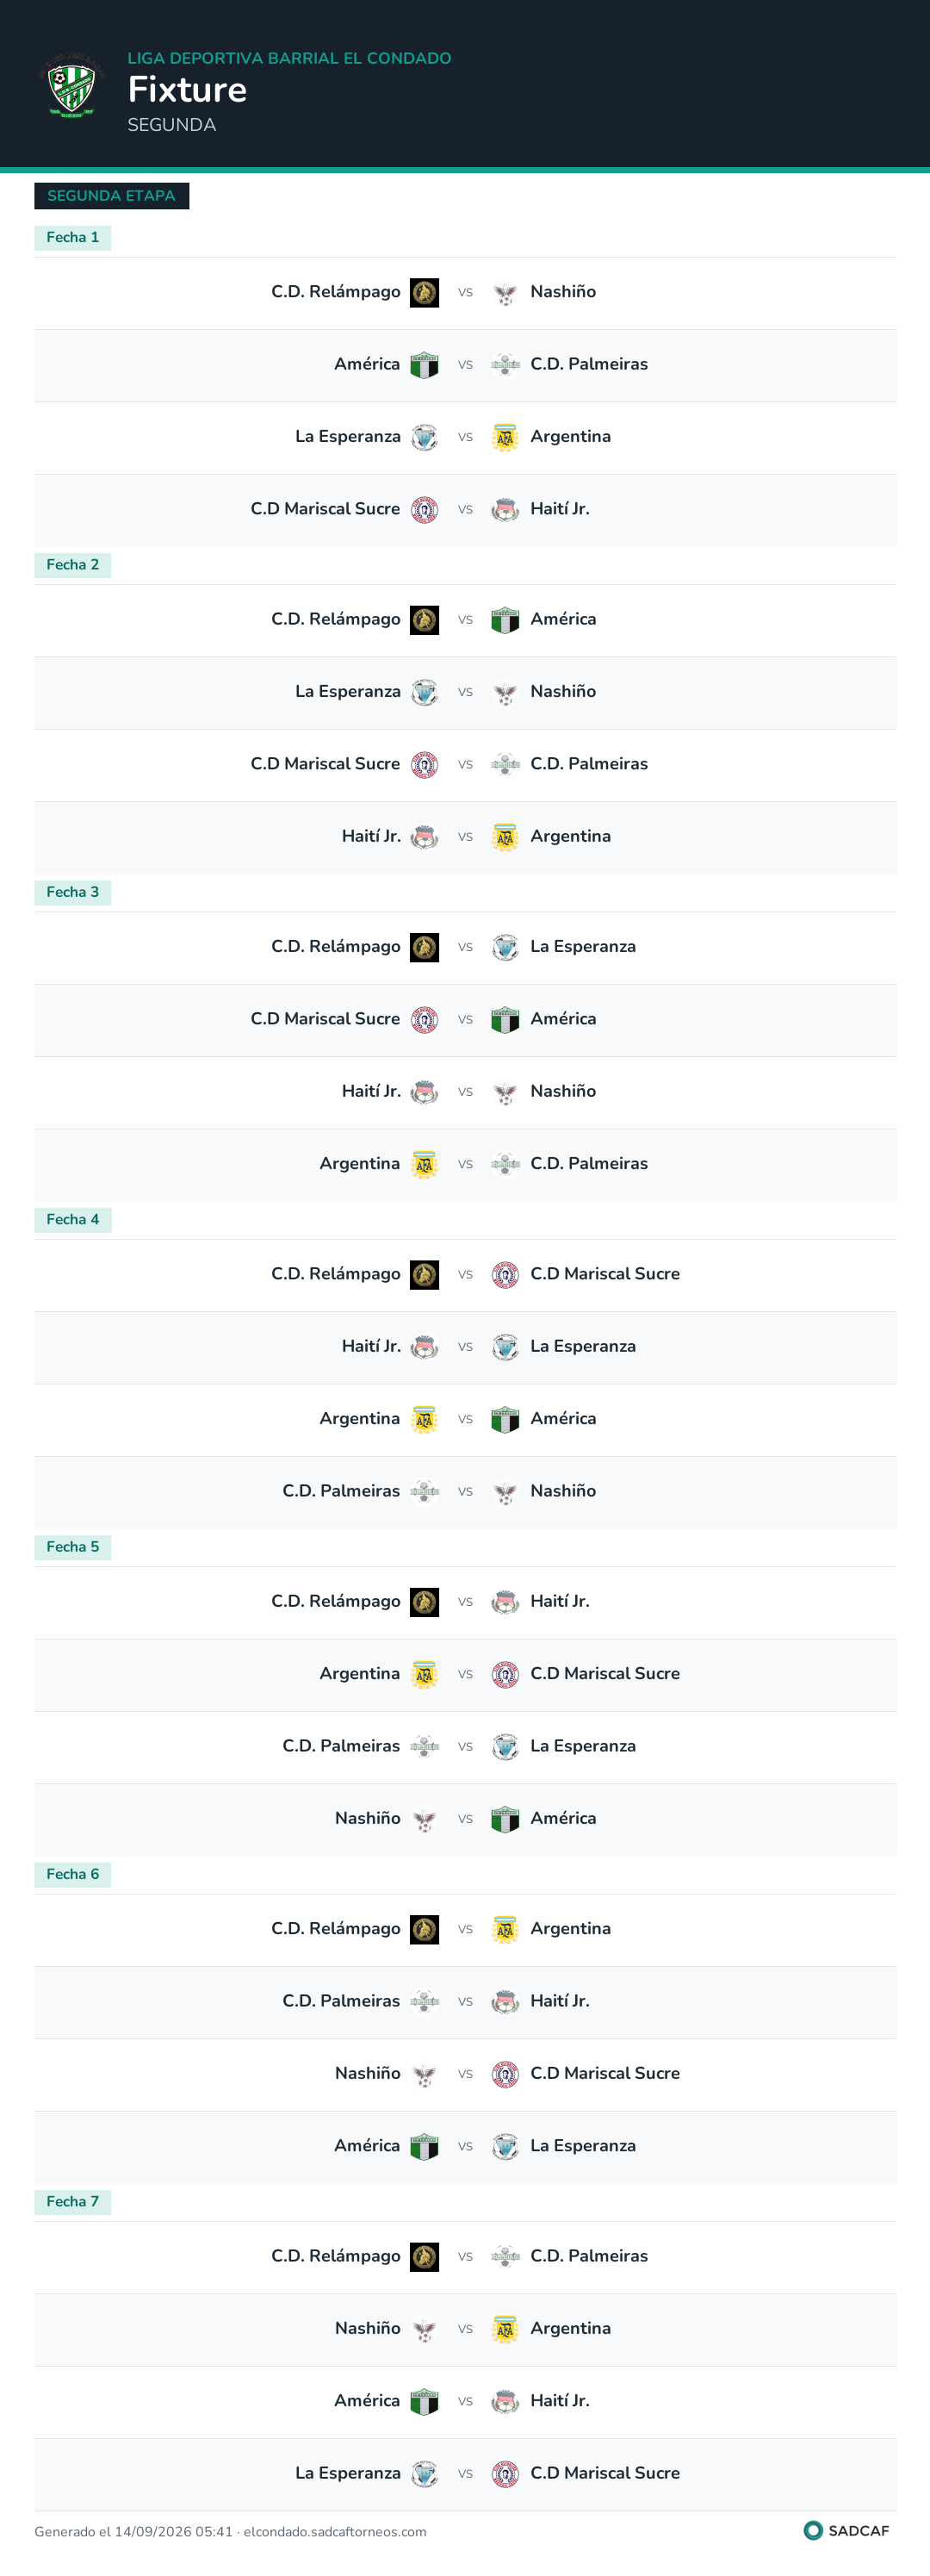The height and width of the screenshot is (2576, 930).
Task: Select the Fecha 3 label
Action: pos(73,892)
